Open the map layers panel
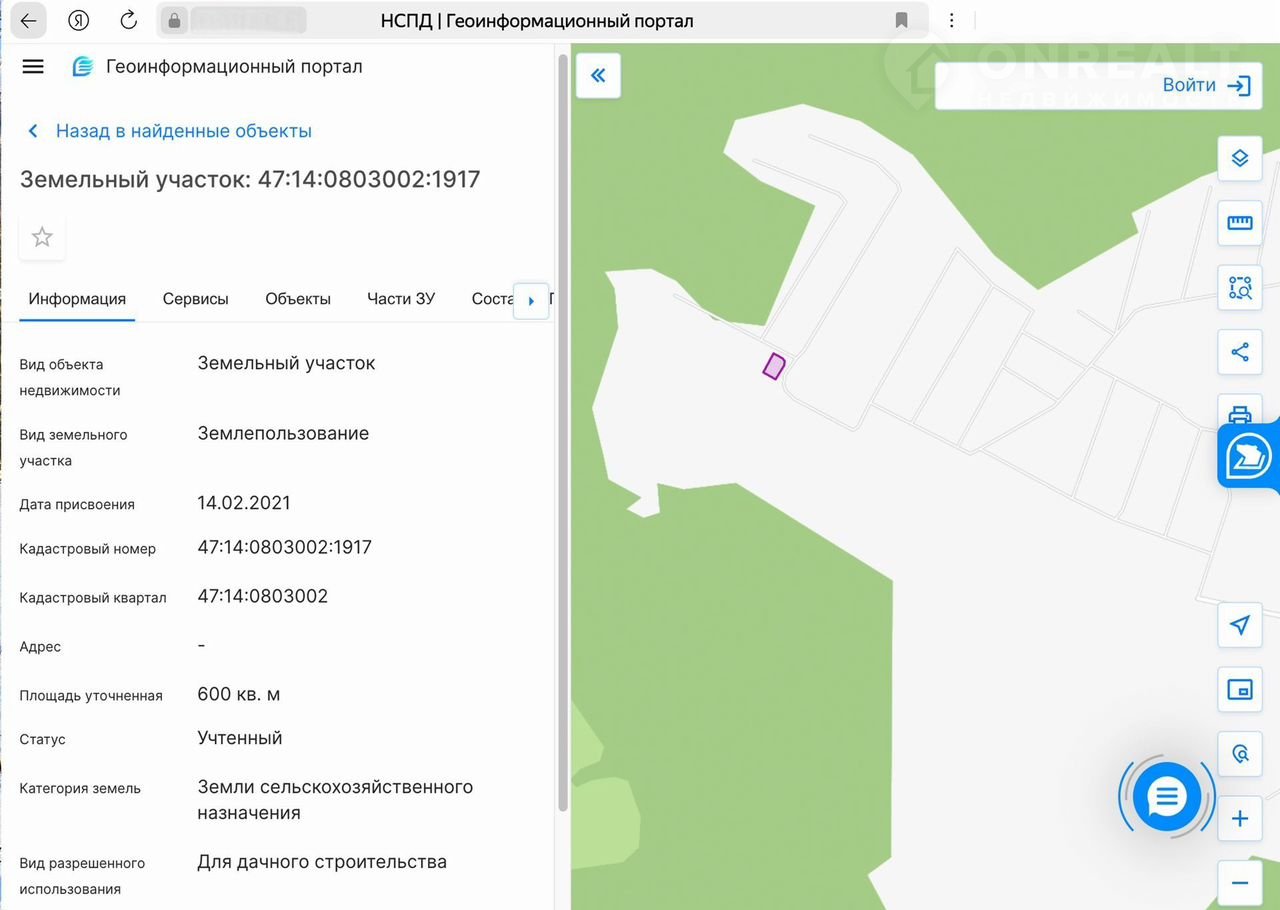1280x910 pixels. tap(1239, 159)
